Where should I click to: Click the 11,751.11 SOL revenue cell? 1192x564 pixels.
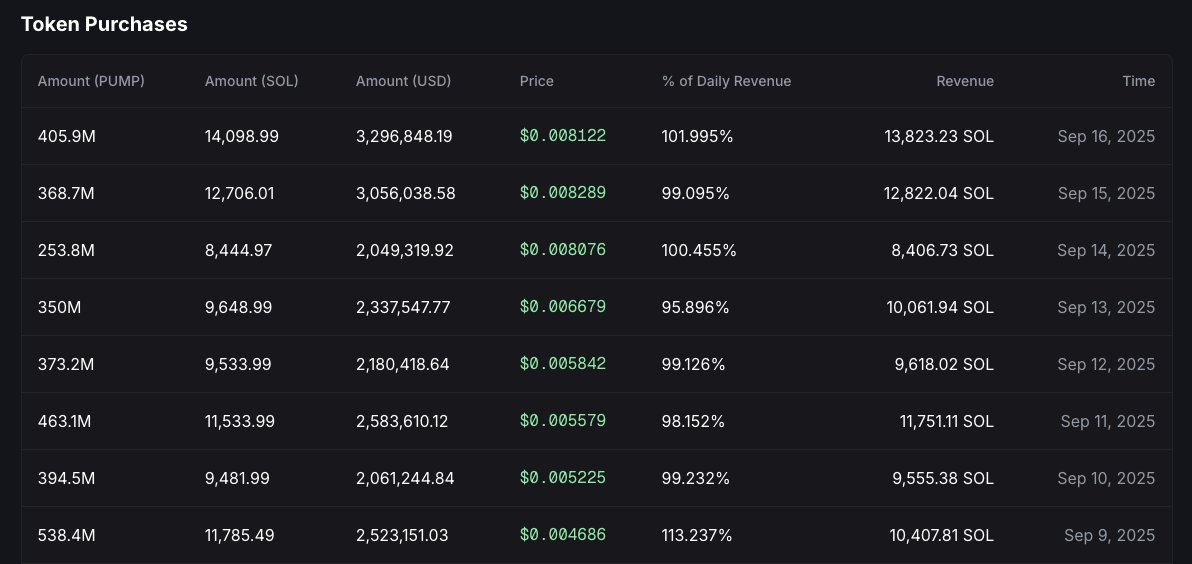pos(947,422)
